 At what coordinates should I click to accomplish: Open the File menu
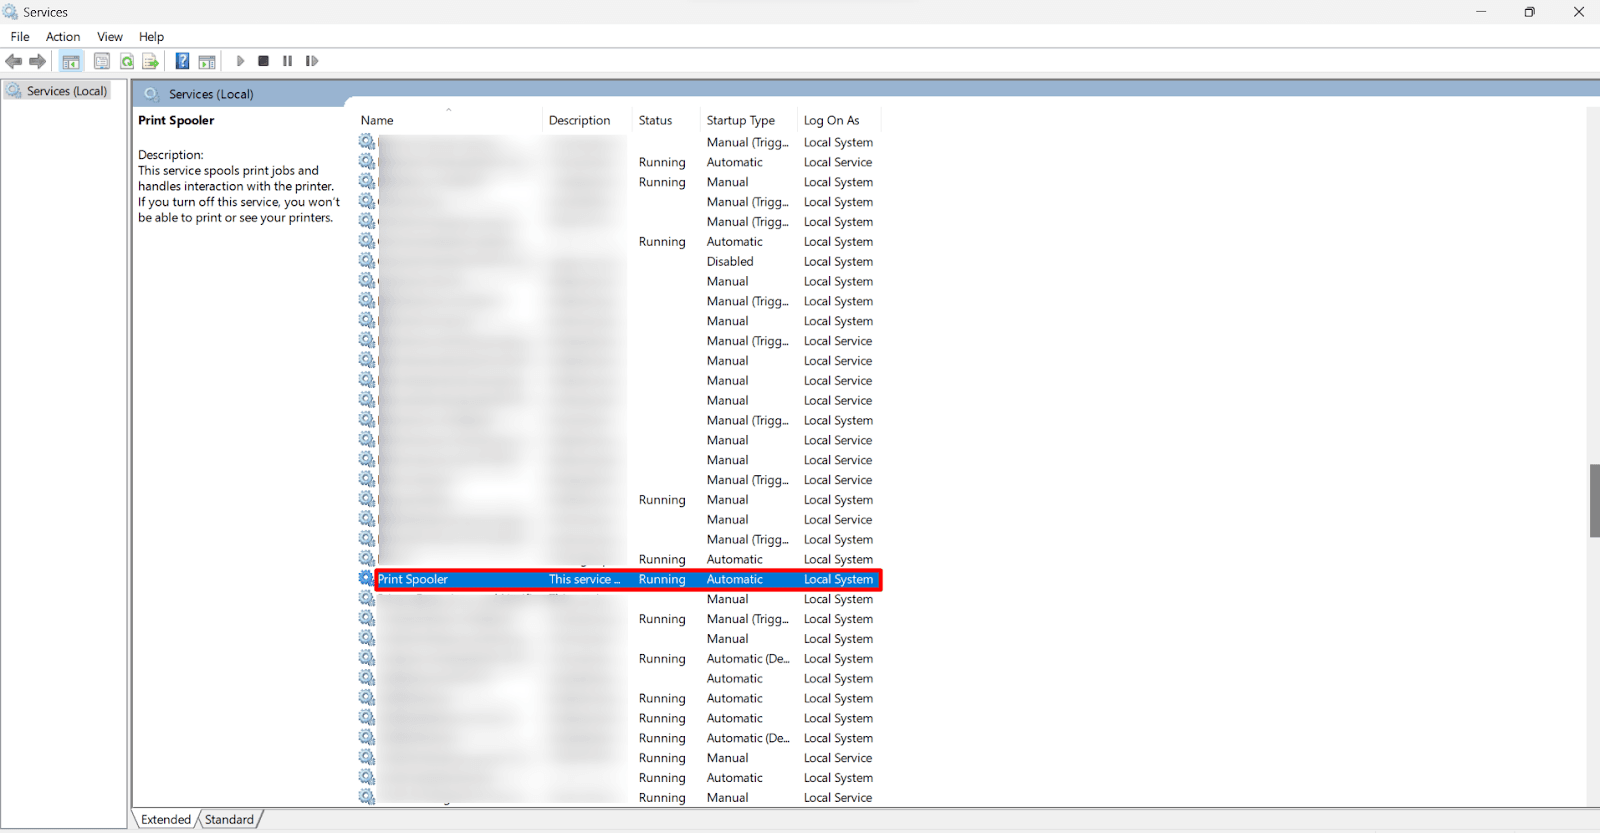pyautogui.click(x=20, y=37)
